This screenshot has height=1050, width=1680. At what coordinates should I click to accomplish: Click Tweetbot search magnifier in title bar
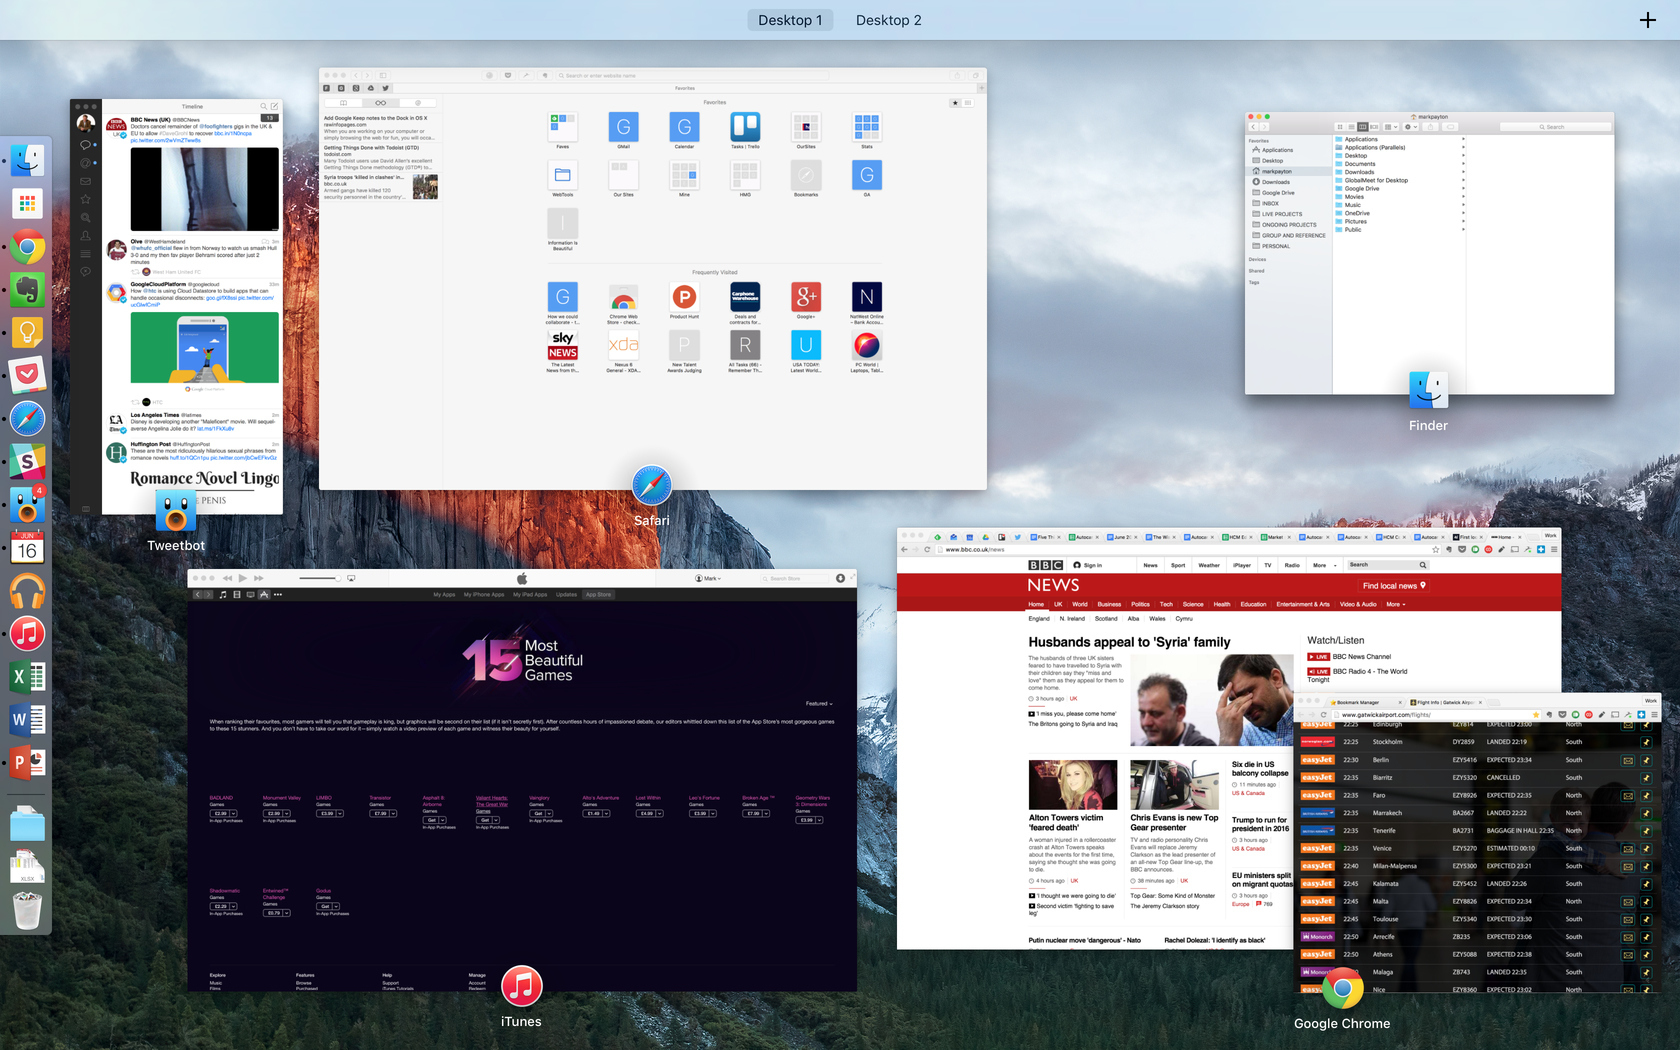[263, 106]
